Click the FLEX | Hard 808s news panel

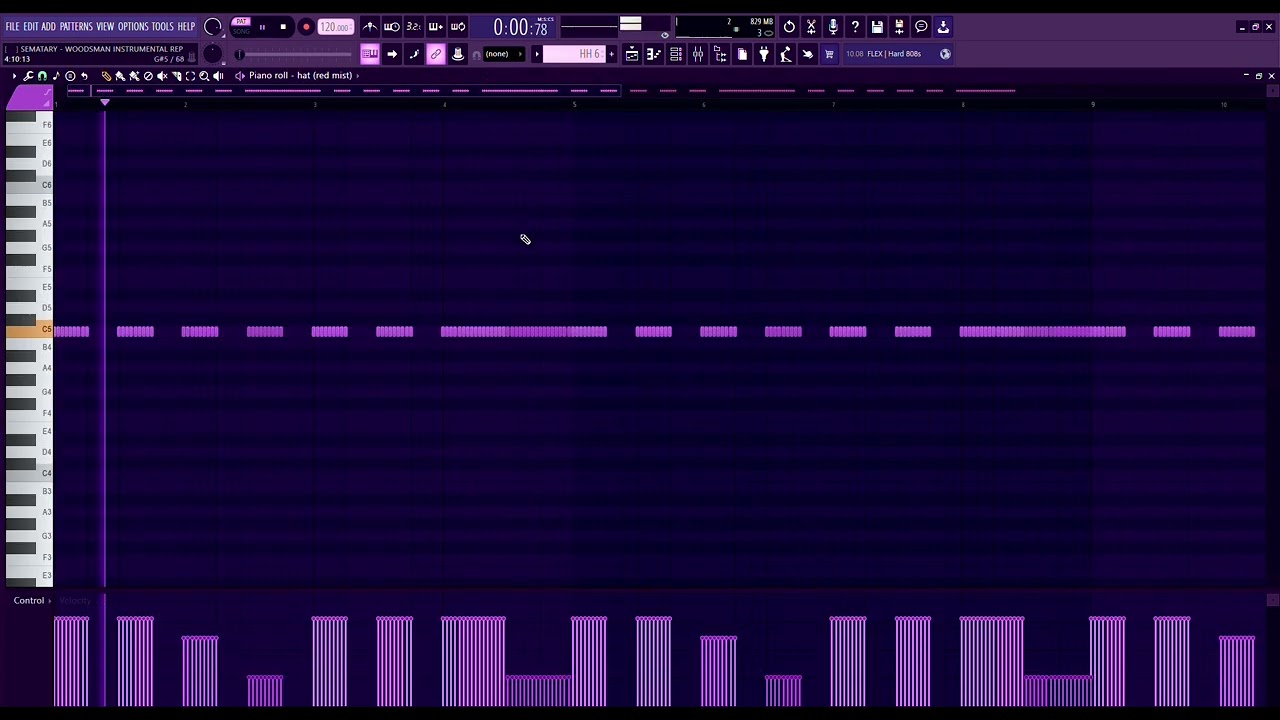890,54
